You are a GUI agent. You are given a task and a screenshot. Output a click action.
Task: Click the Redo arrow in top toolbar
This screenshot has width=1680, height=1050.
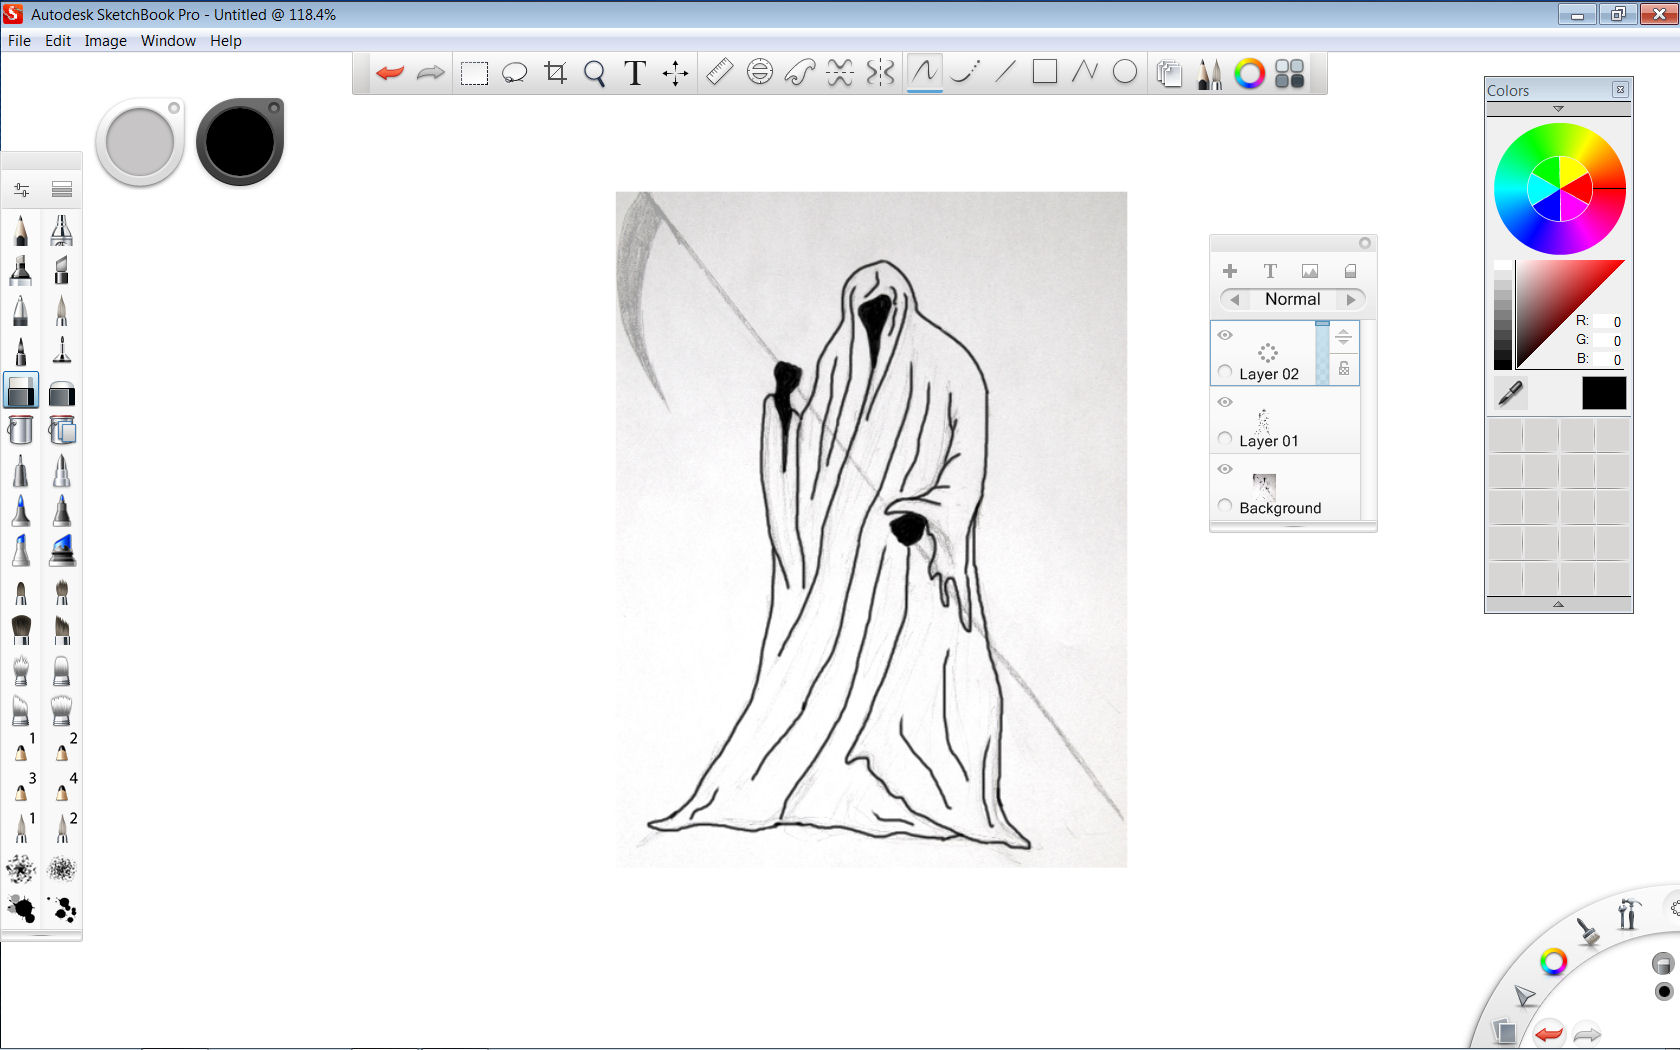pyautogui.click(x=431, y=73)
